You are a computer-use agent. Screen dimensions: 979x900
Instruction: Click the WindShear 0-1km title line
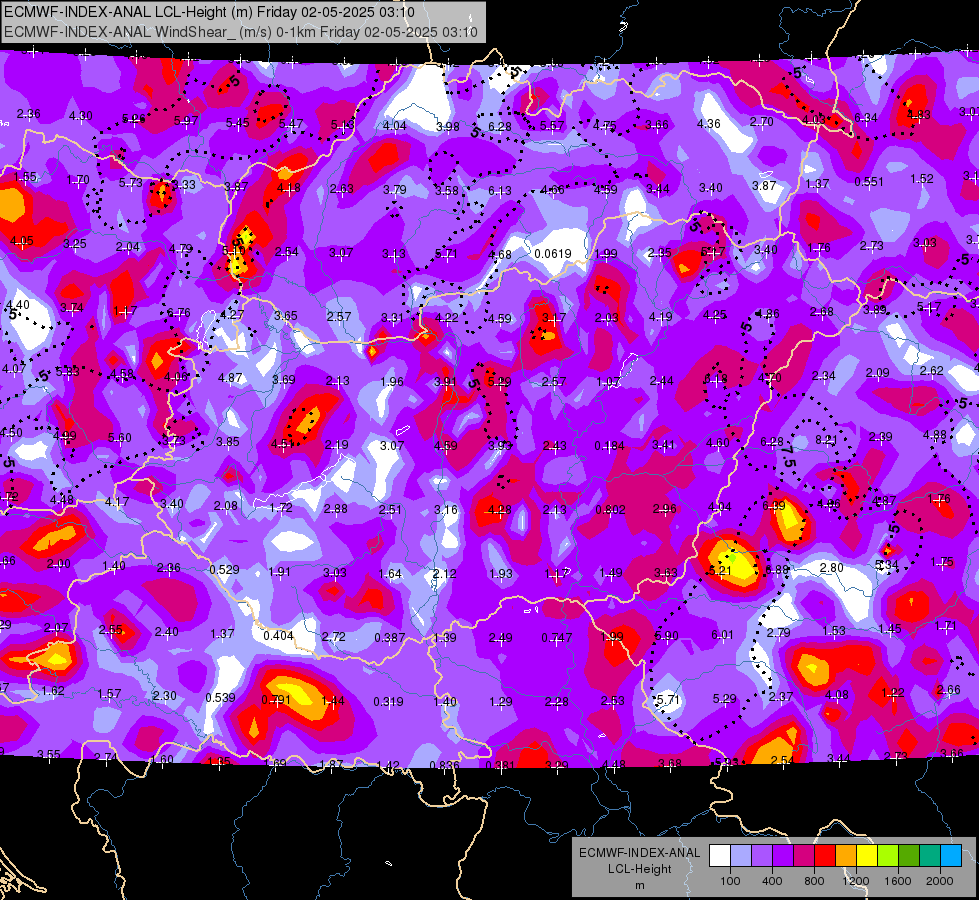[x=241, y=32]
